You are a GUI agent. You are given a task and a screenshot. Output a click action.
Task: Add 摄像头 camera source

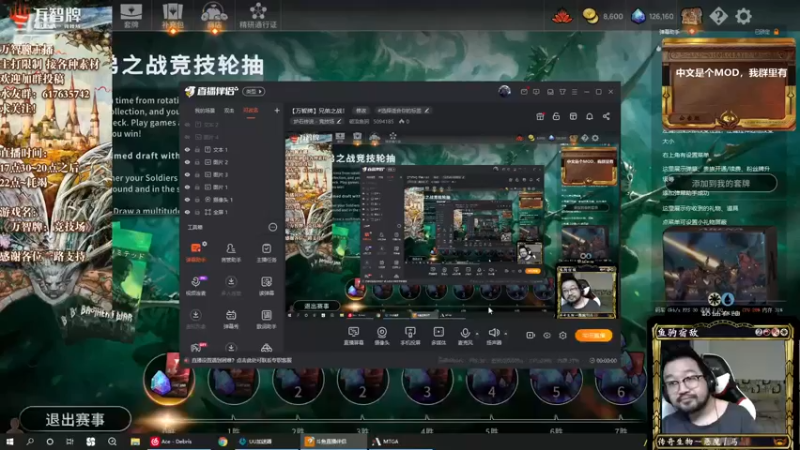382,336
